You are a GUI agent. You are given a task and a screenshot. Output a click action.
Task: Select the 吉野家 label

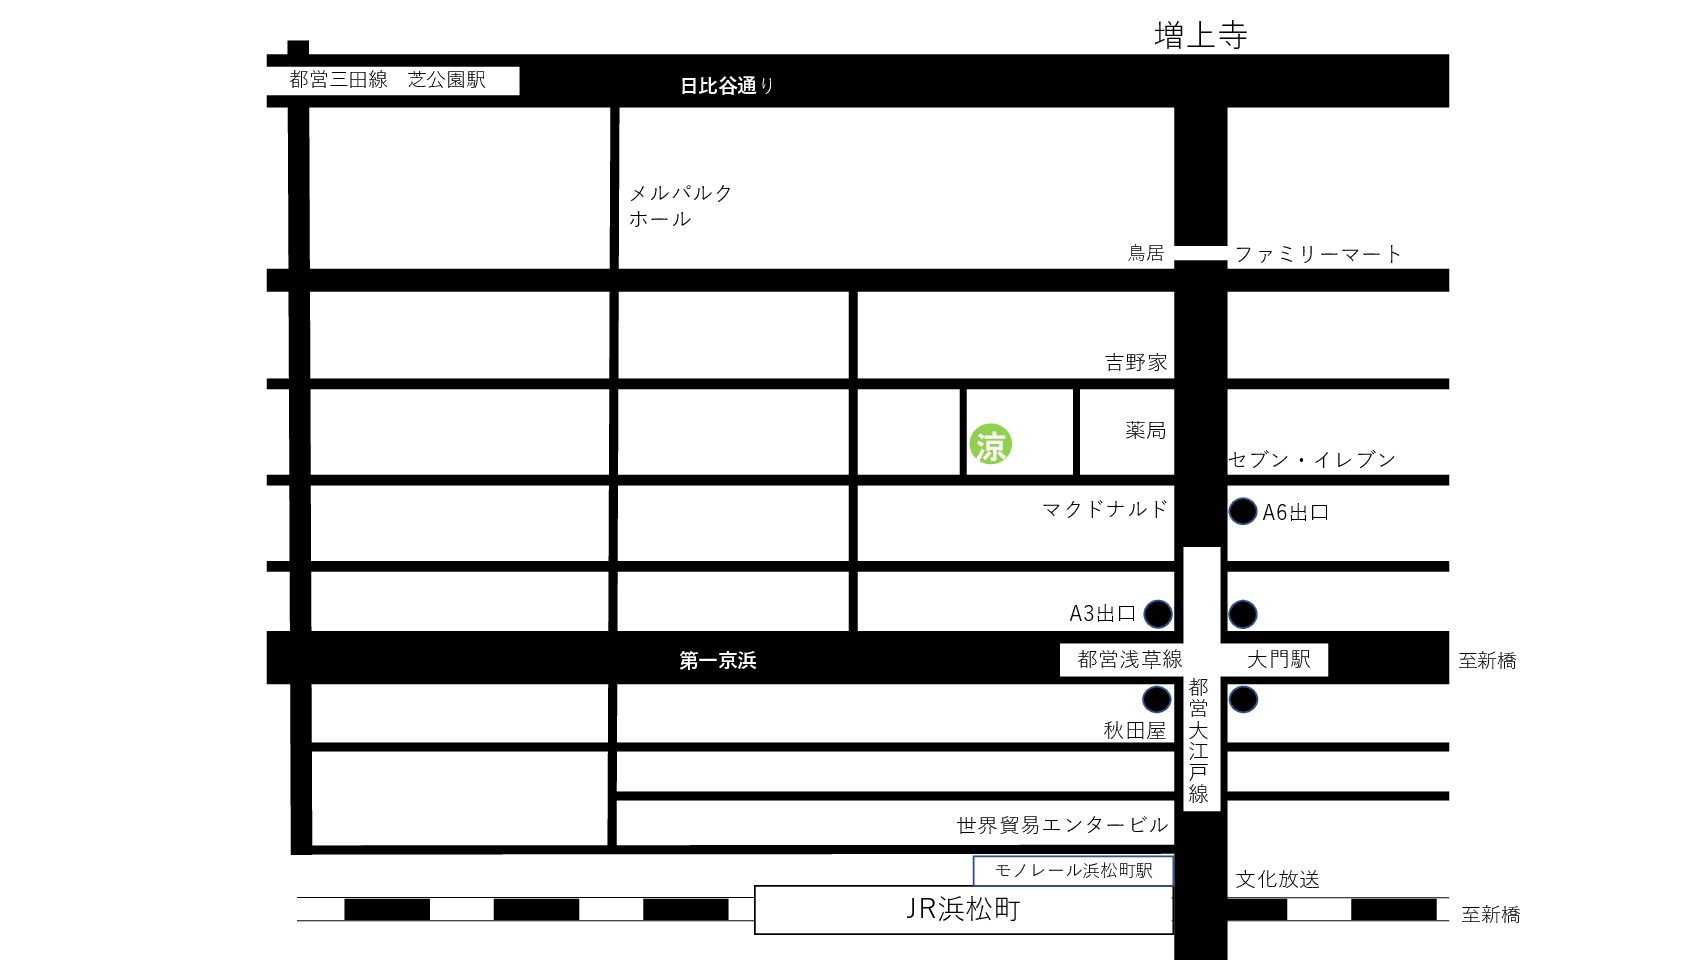(1136, 363)
